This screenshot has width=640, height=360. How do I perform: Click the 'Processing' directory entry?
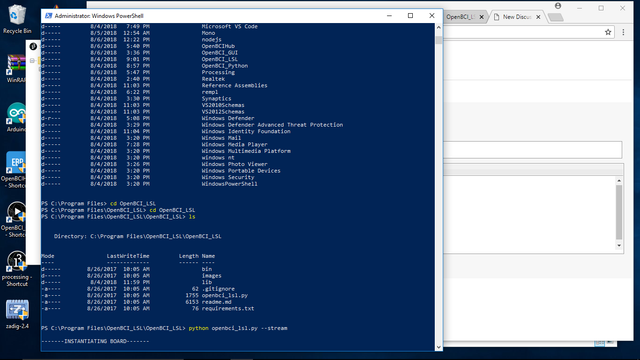click(x=218, y=72)
